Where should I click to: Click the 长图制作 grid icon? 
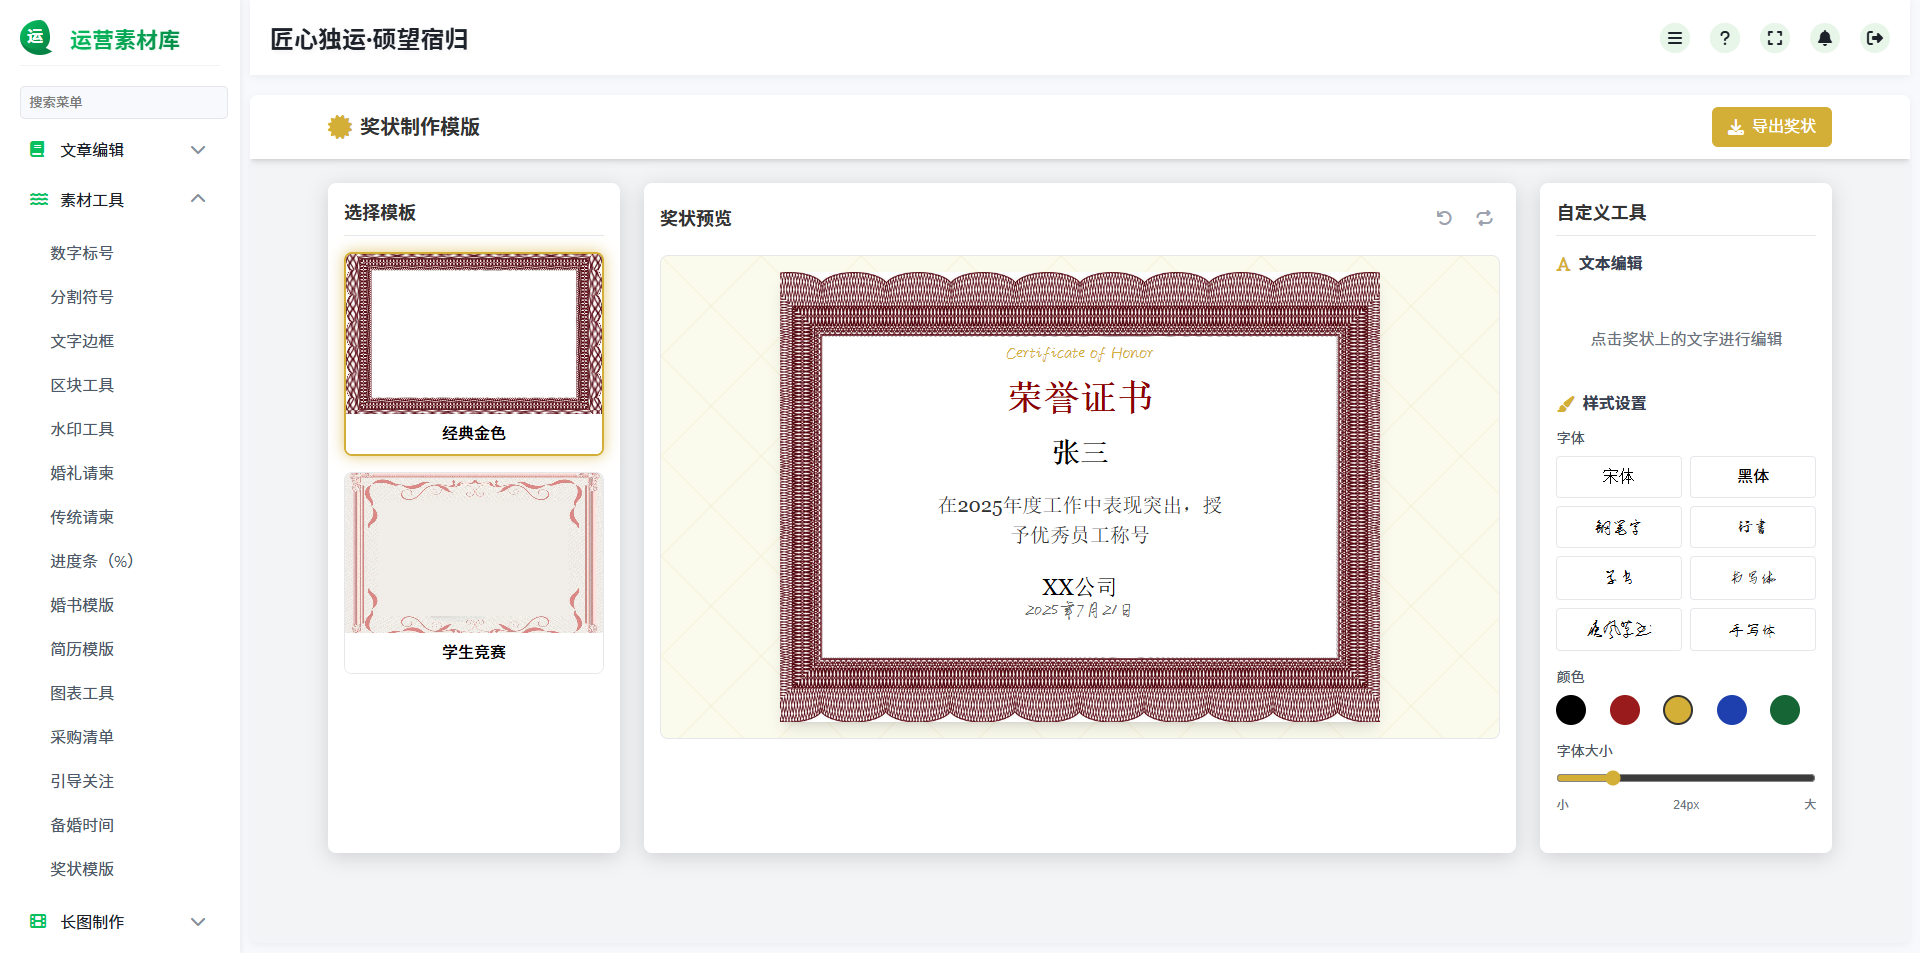tap(37, 921)
